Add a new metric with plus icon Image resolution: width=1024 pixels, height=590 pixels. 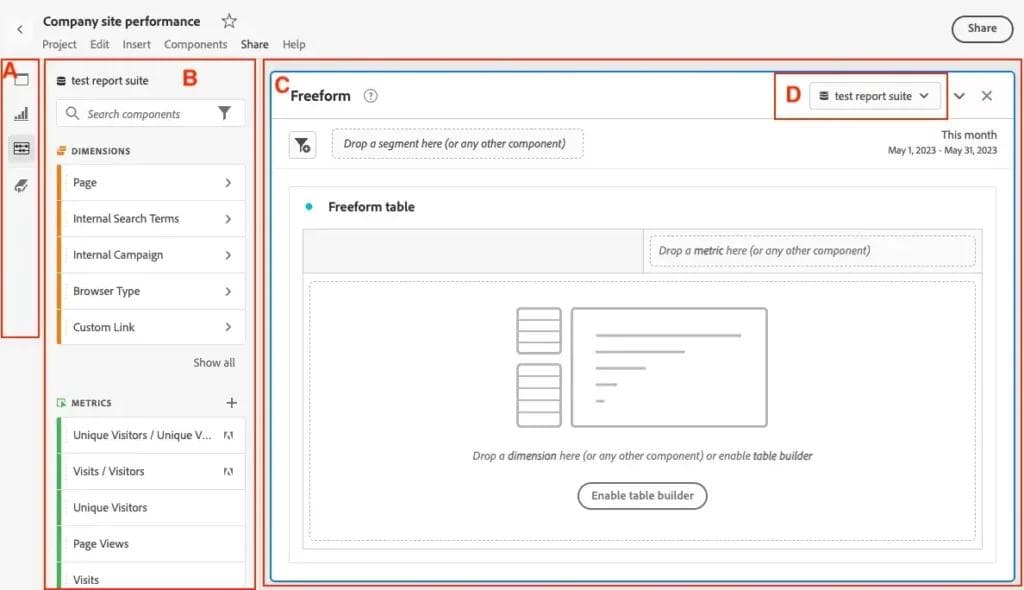[x=231, y=402]
